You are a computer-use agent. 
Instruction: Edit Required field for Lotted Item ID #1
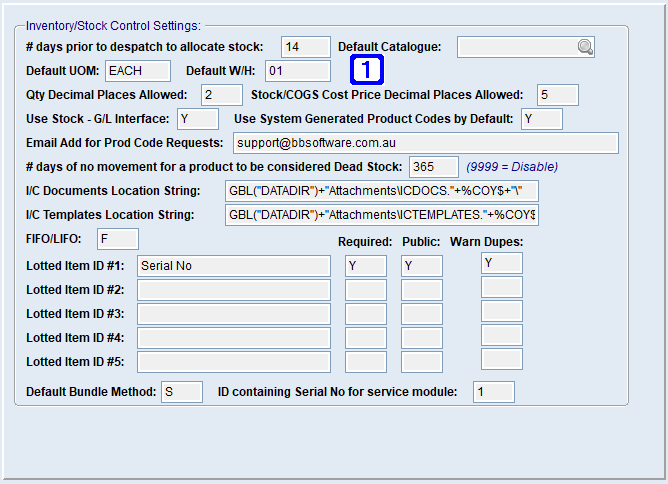point(366,266)
